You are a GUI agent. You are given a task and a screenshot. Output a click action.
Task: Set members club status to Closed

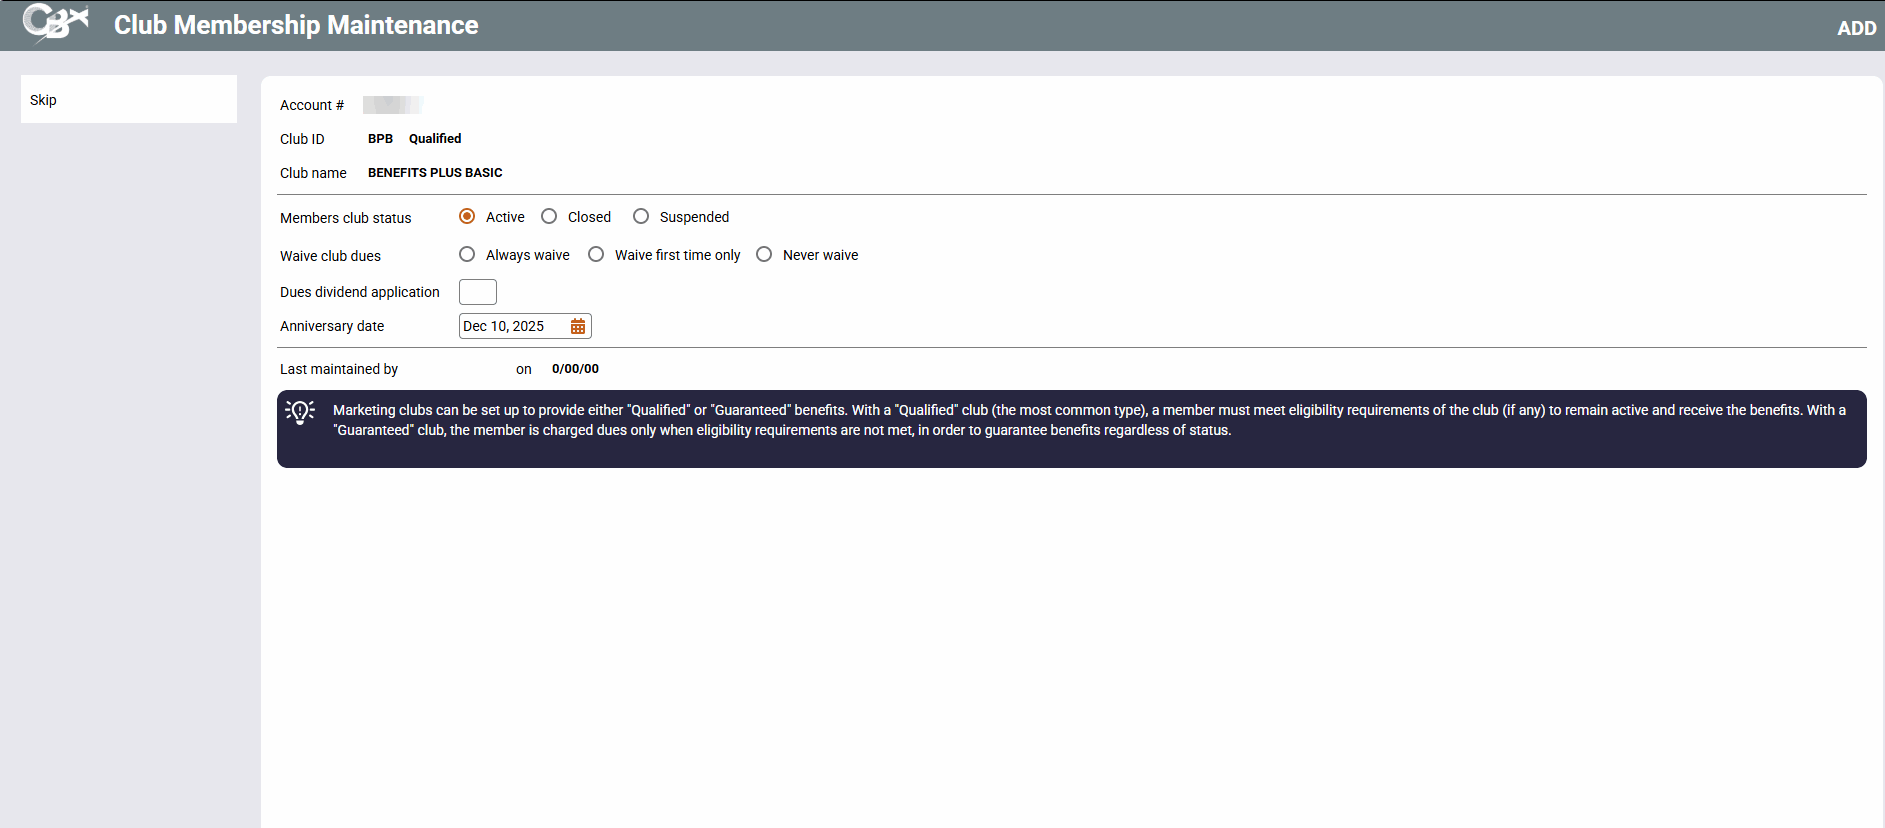pos(549,217)
